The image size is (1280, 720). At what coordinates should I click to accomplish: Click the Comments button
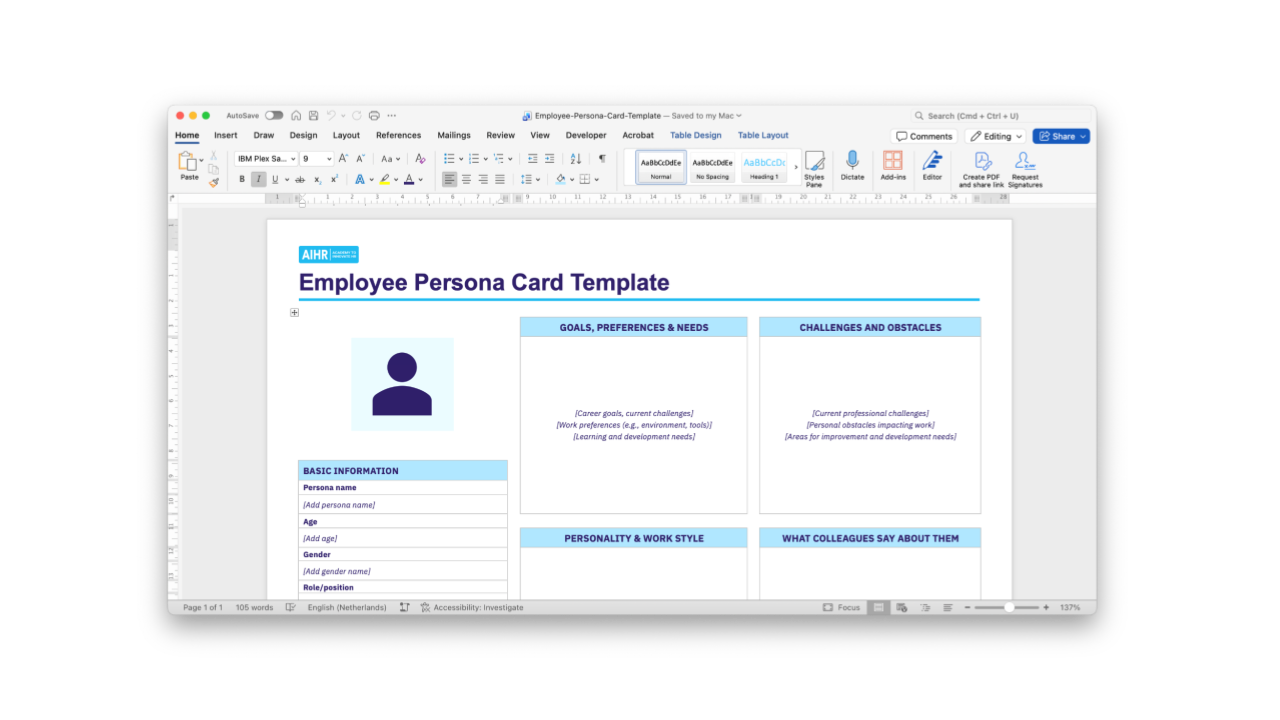pyautogui.click(x=924, y=136)
